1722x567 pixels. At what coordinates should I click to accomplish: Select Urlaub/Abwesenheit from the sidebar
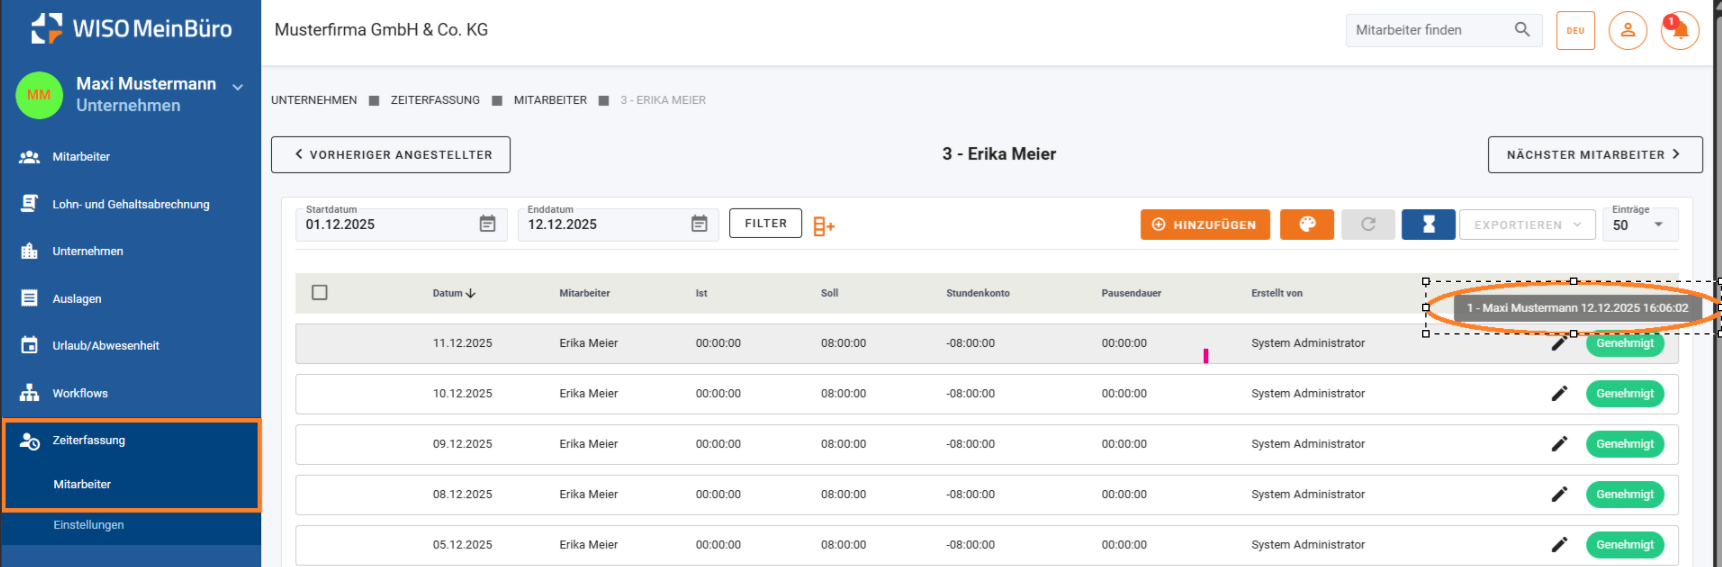coord(105,346)
